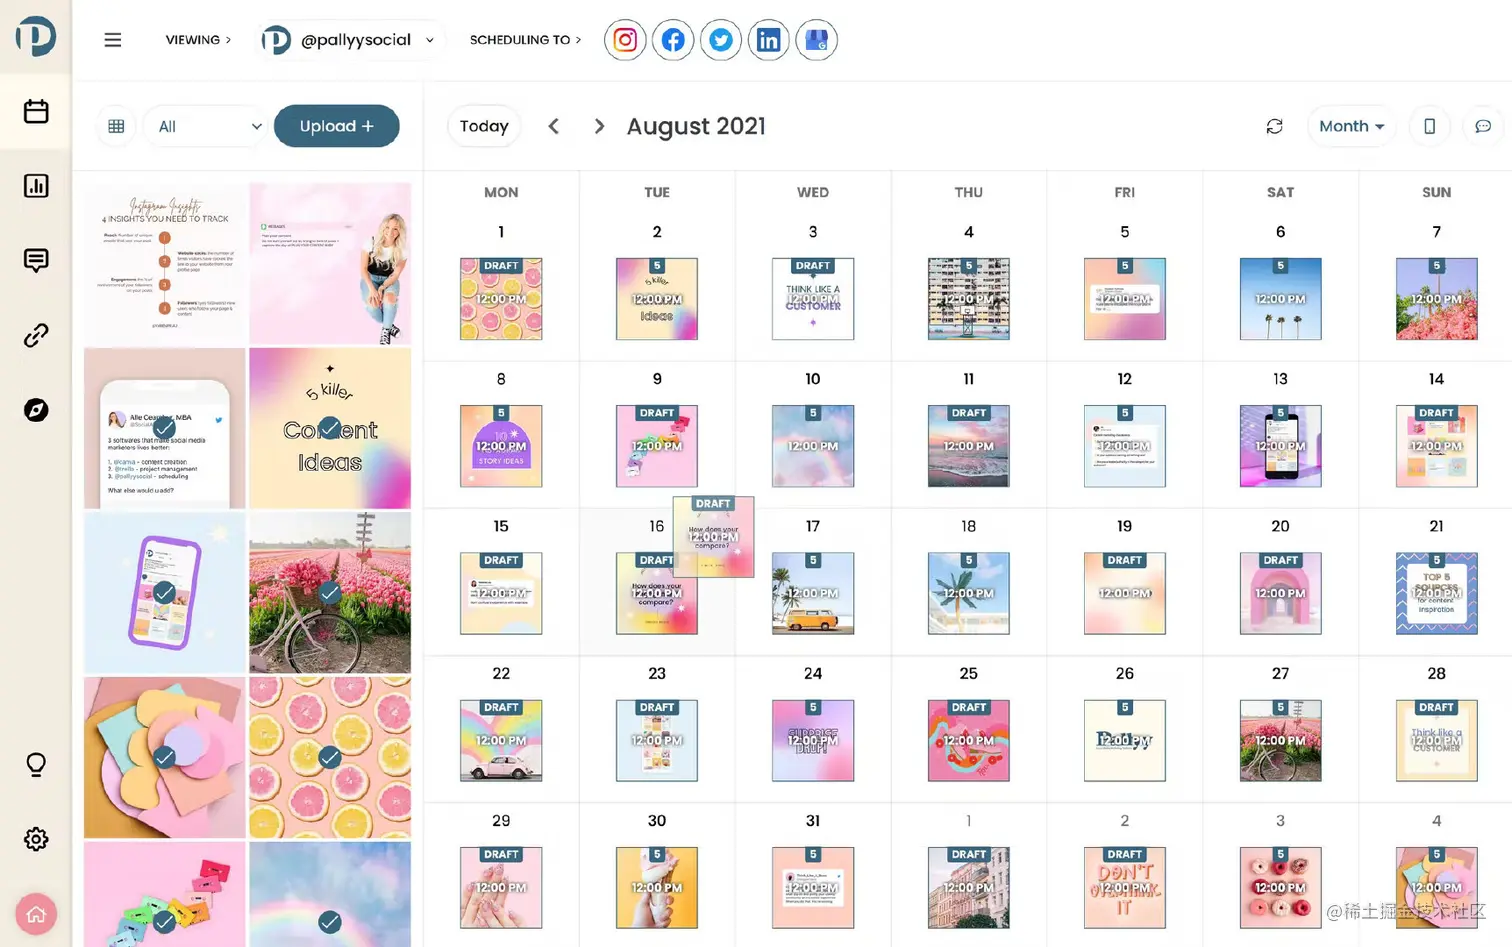Viewport: 1512px width, 947px height.
Task: Expand the SCHEDULING TO chevron
Action: pos(578,40)
